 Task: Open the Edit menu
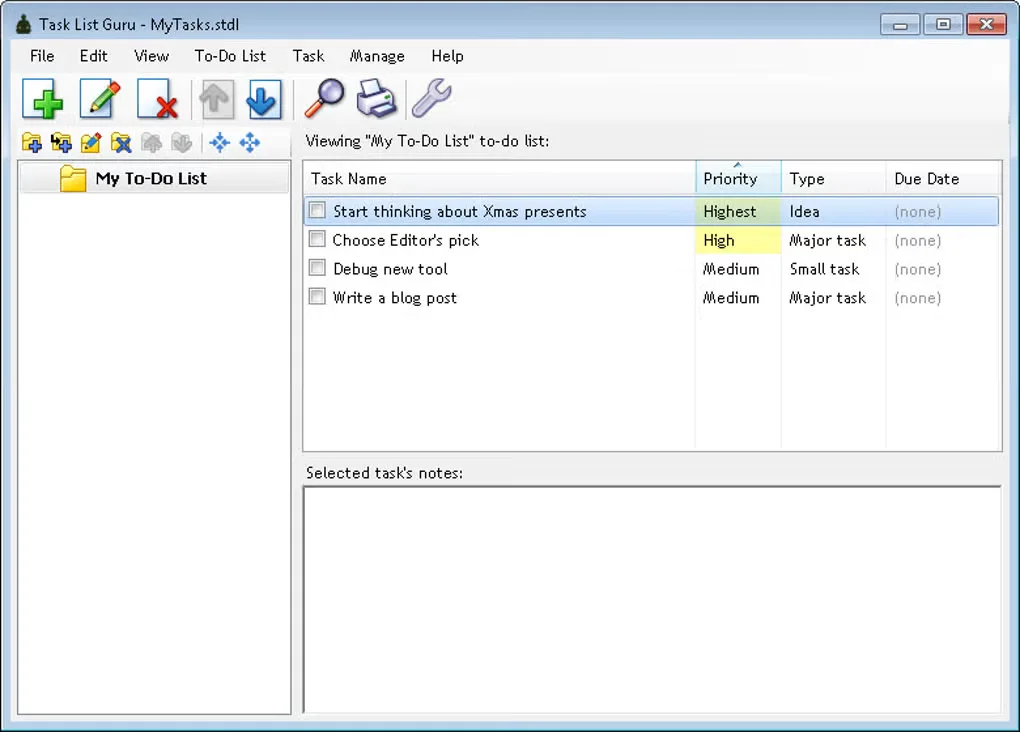pyautogui.click(x=94, y=56)
